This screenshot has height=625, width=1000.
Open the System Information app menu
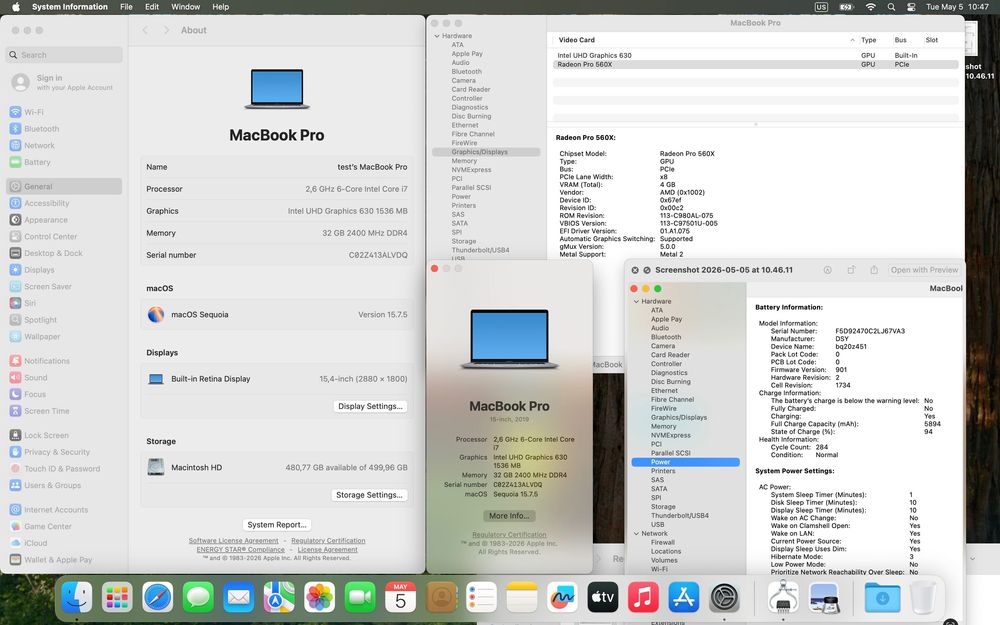pyautogui.click(x=70, y=7)
